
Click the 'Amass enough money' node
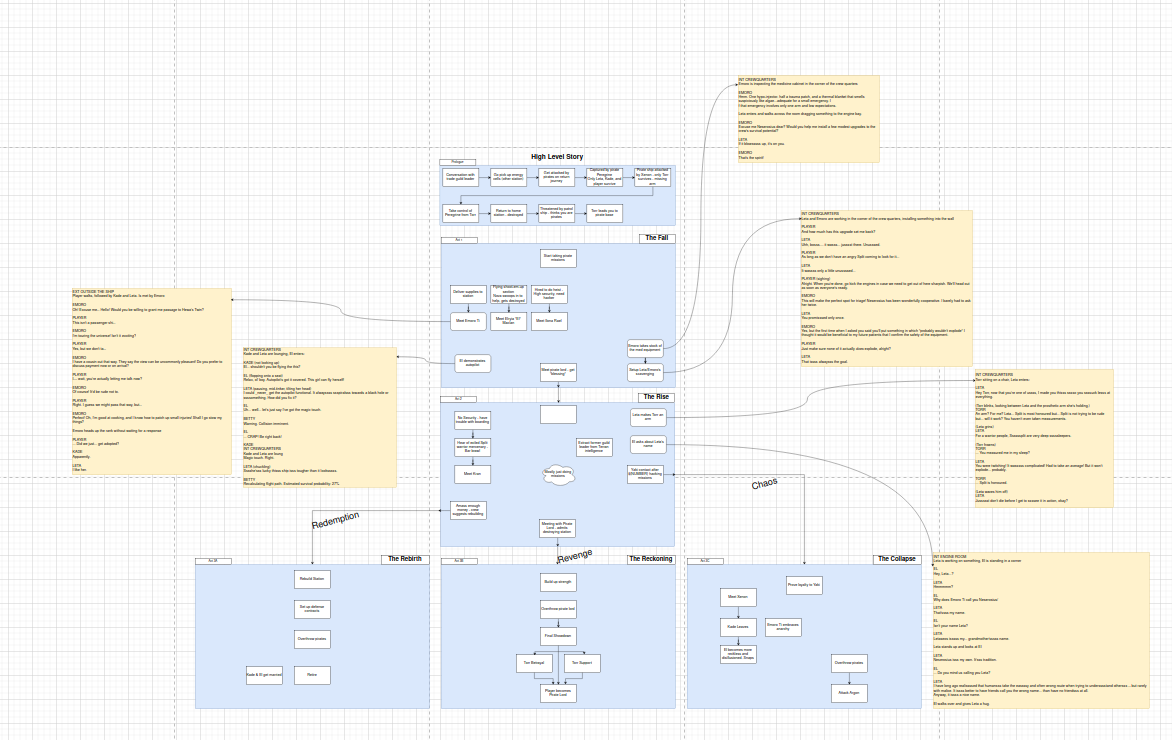point(469,510)
